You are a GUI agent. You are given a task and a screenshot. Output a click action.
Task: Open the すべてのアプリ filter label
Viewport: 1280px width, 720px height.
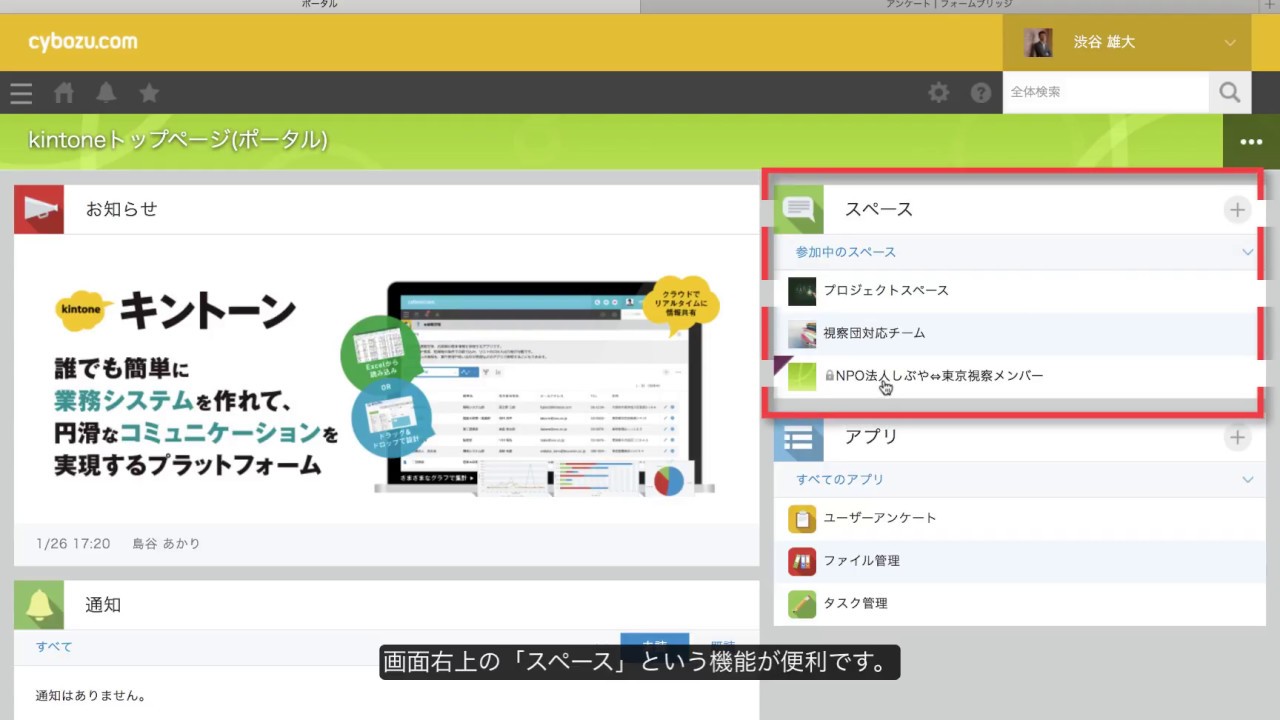[x=840, y=480]
